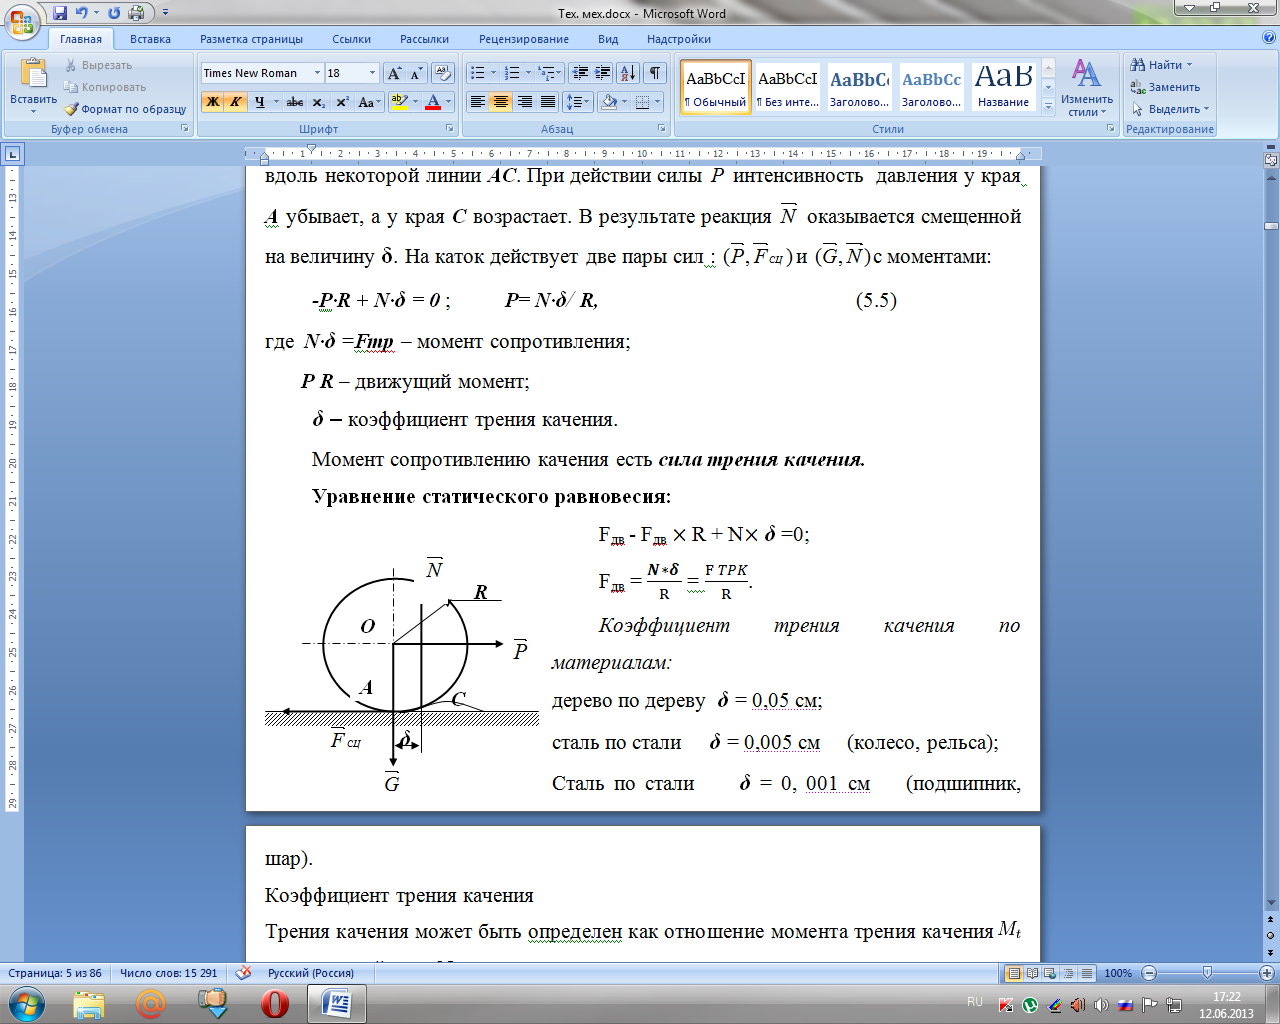Click the zoom slider handle
This screenshot has width=1280, height=1024.
1207,973
